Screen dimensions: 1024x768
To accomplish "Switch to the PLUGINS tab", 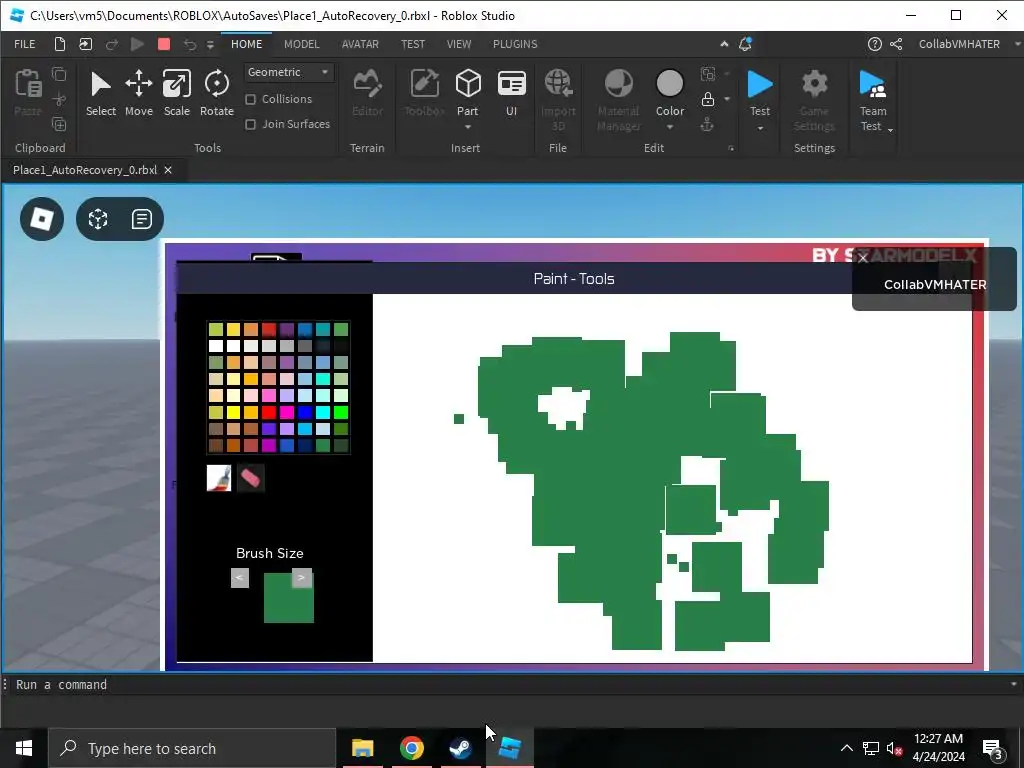I will tap(515, 44).
